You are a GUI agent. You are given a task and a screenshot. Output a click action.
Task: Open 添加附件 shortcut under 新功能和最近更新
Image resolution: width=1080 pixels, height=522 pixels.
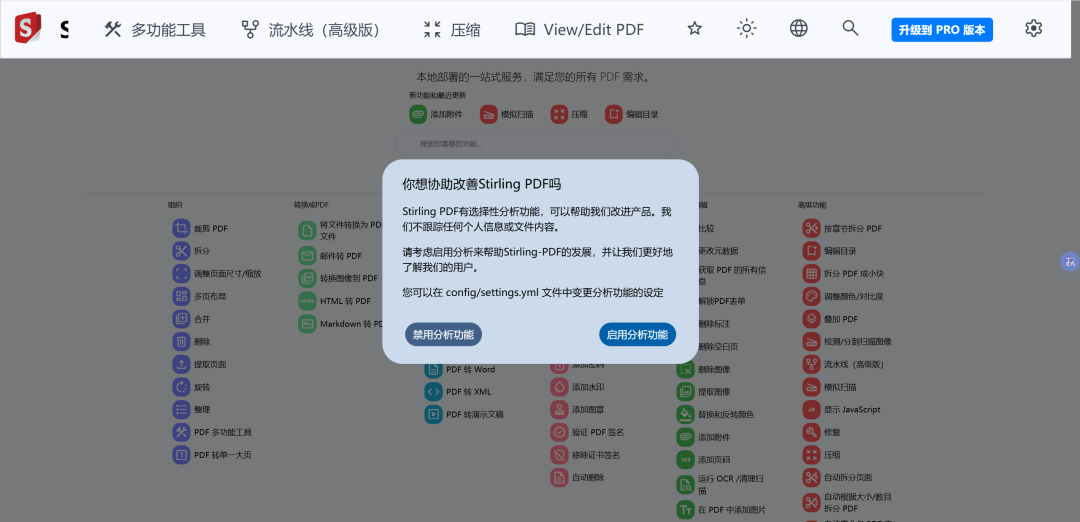tap(436, 114)
